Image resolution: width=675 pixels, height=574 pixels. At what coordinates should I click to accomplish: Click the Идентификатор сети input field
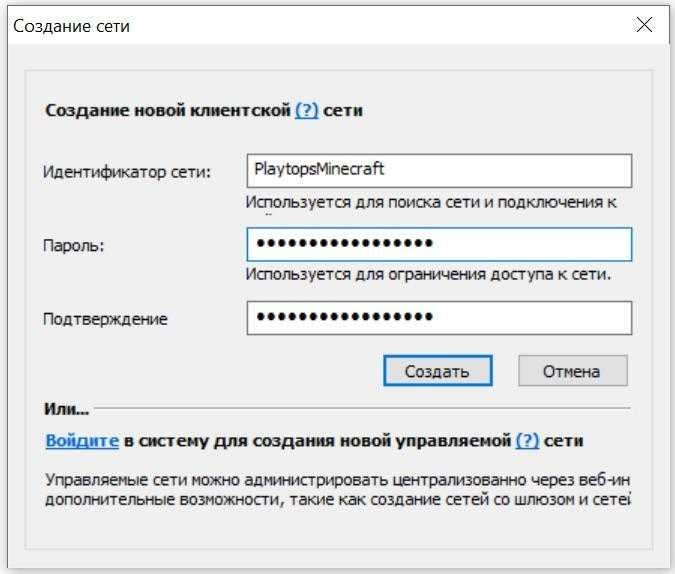pyautogui.click(x=439, y=171)
